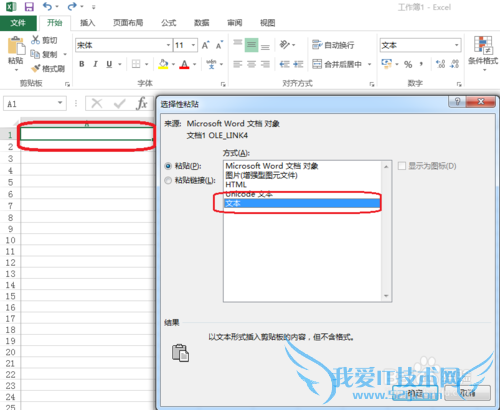This screenshot has height=410, width=500.
Task: Click Merge & Center (合并后居中)
Action: tap(337, 64)
